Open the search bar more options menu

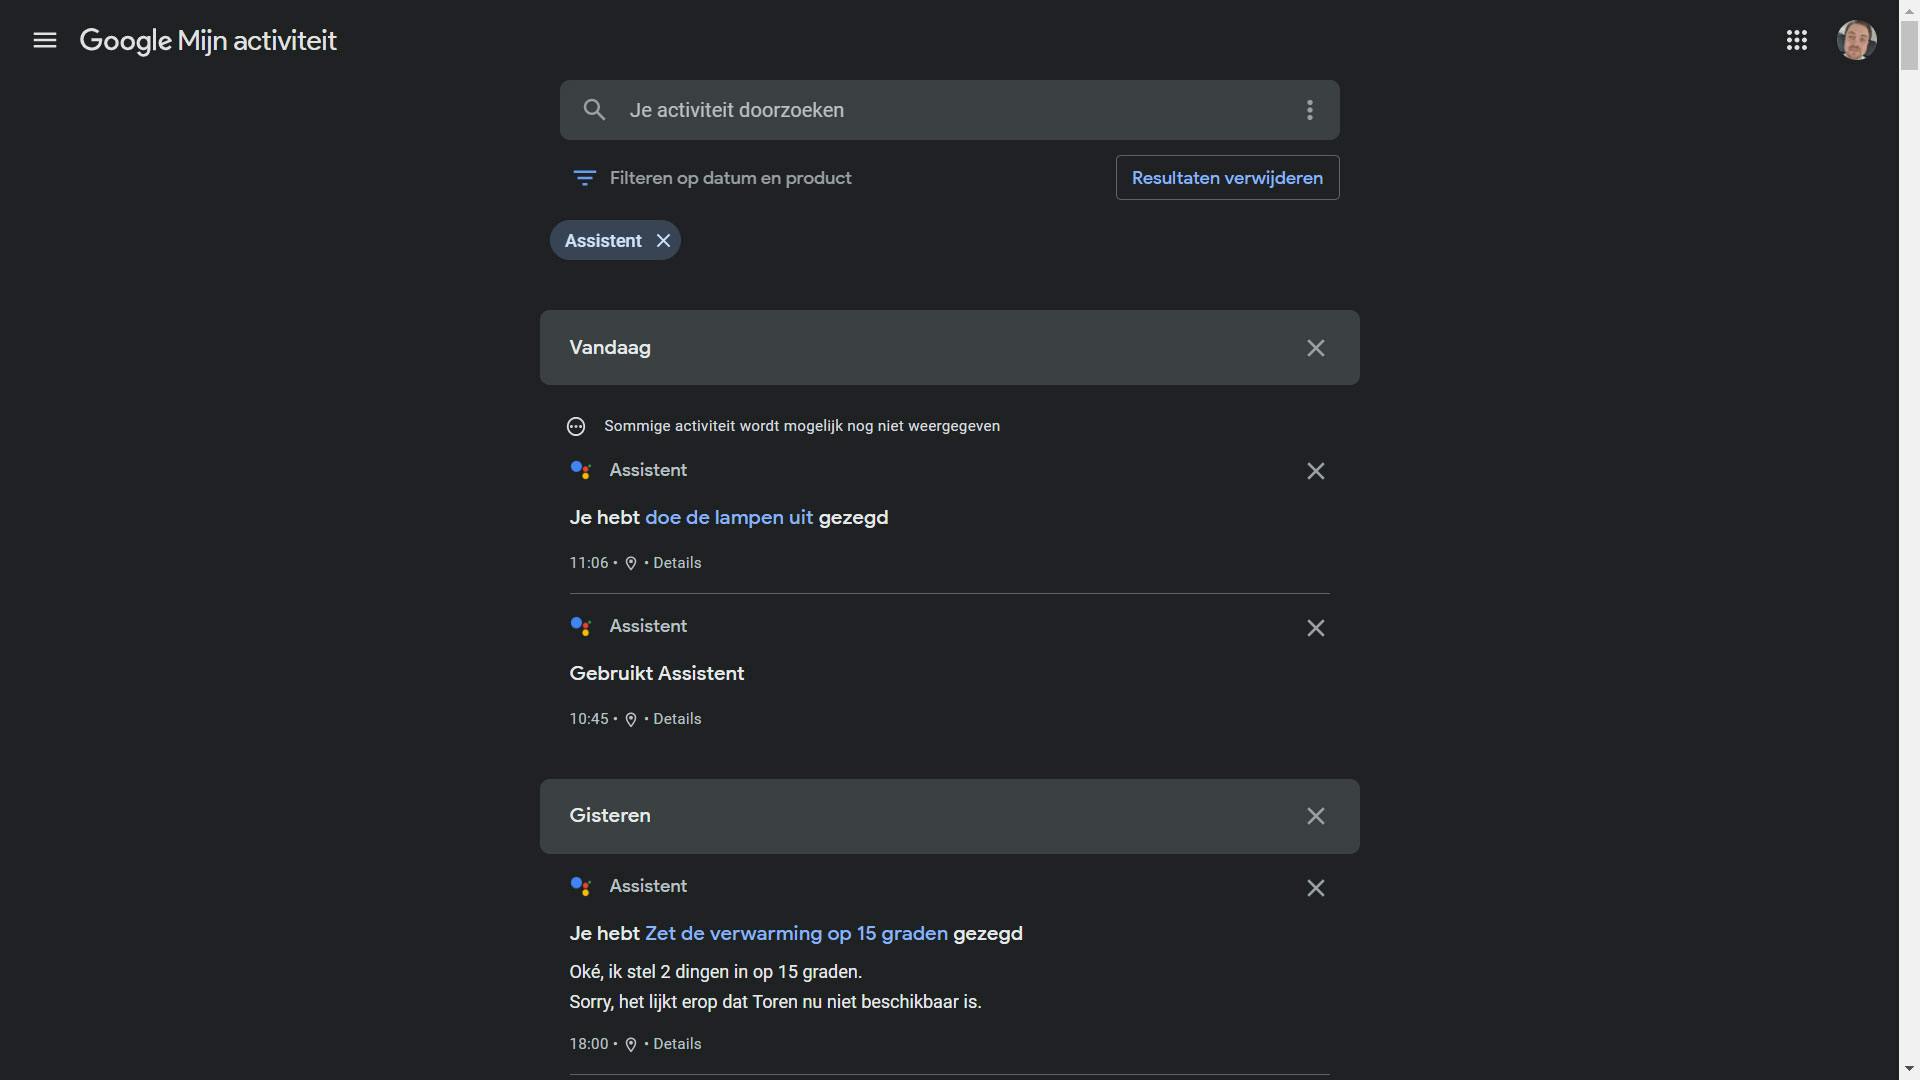(x=1309, y=110)
